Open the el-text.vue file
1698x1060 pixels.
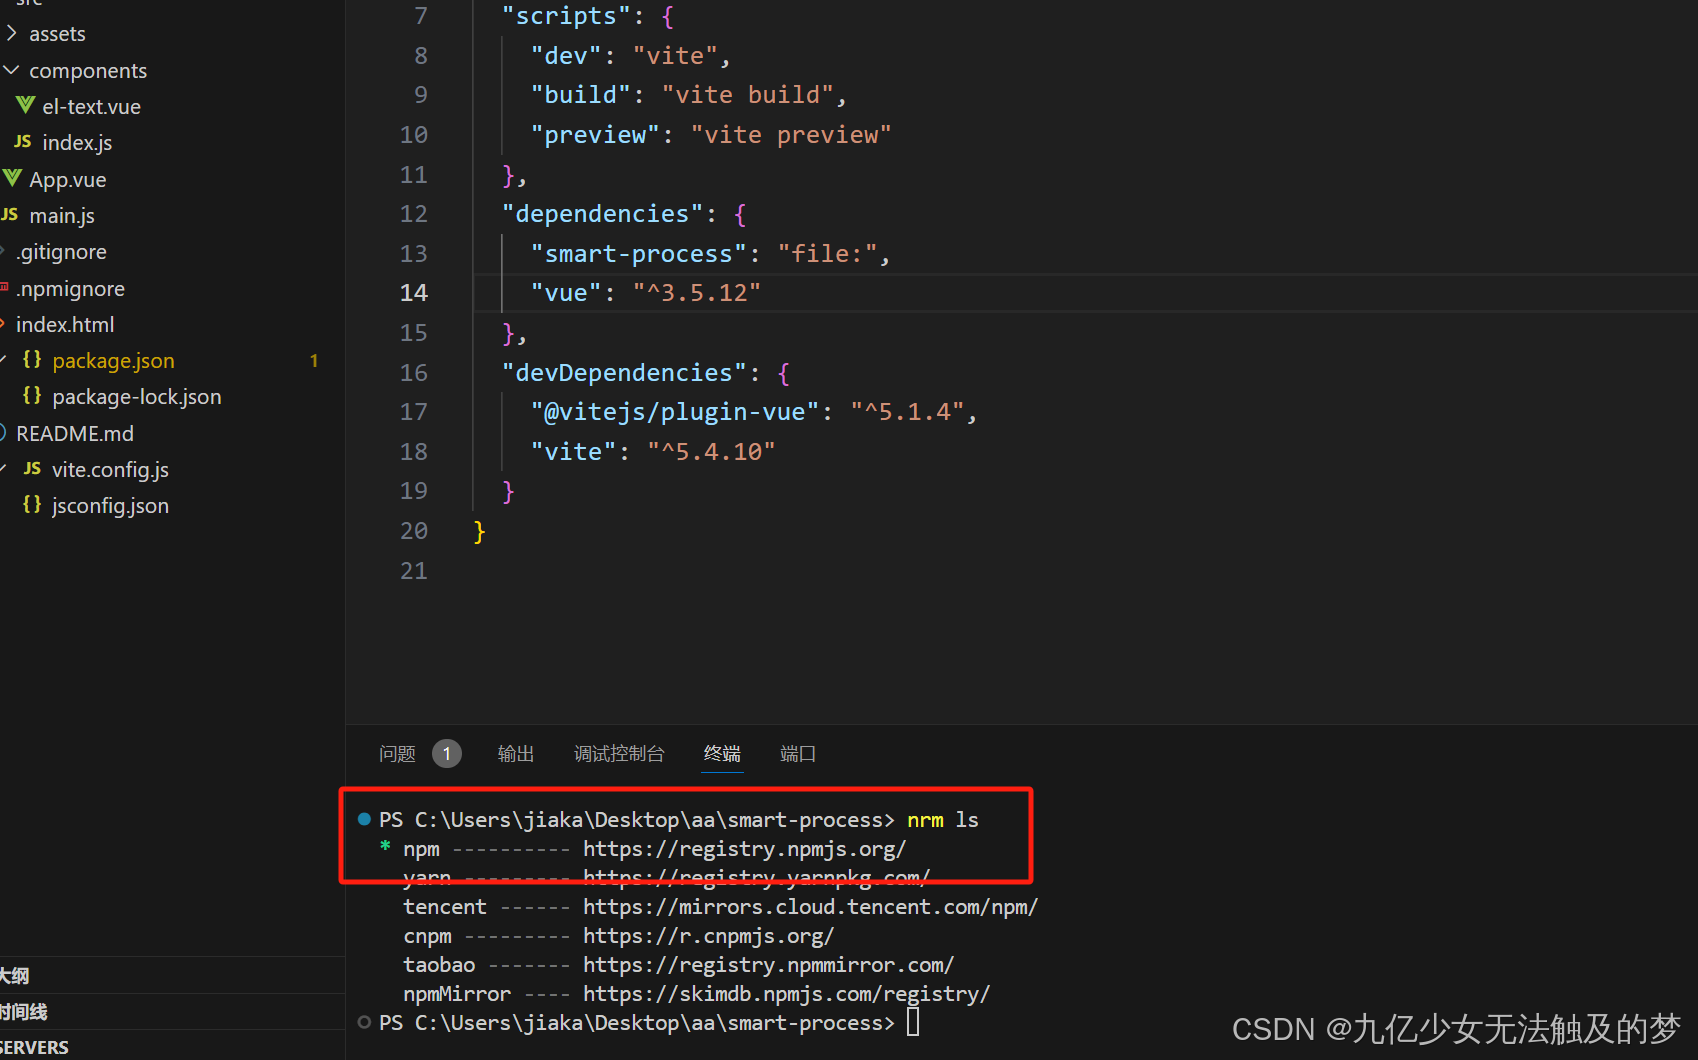coord(91,107)
